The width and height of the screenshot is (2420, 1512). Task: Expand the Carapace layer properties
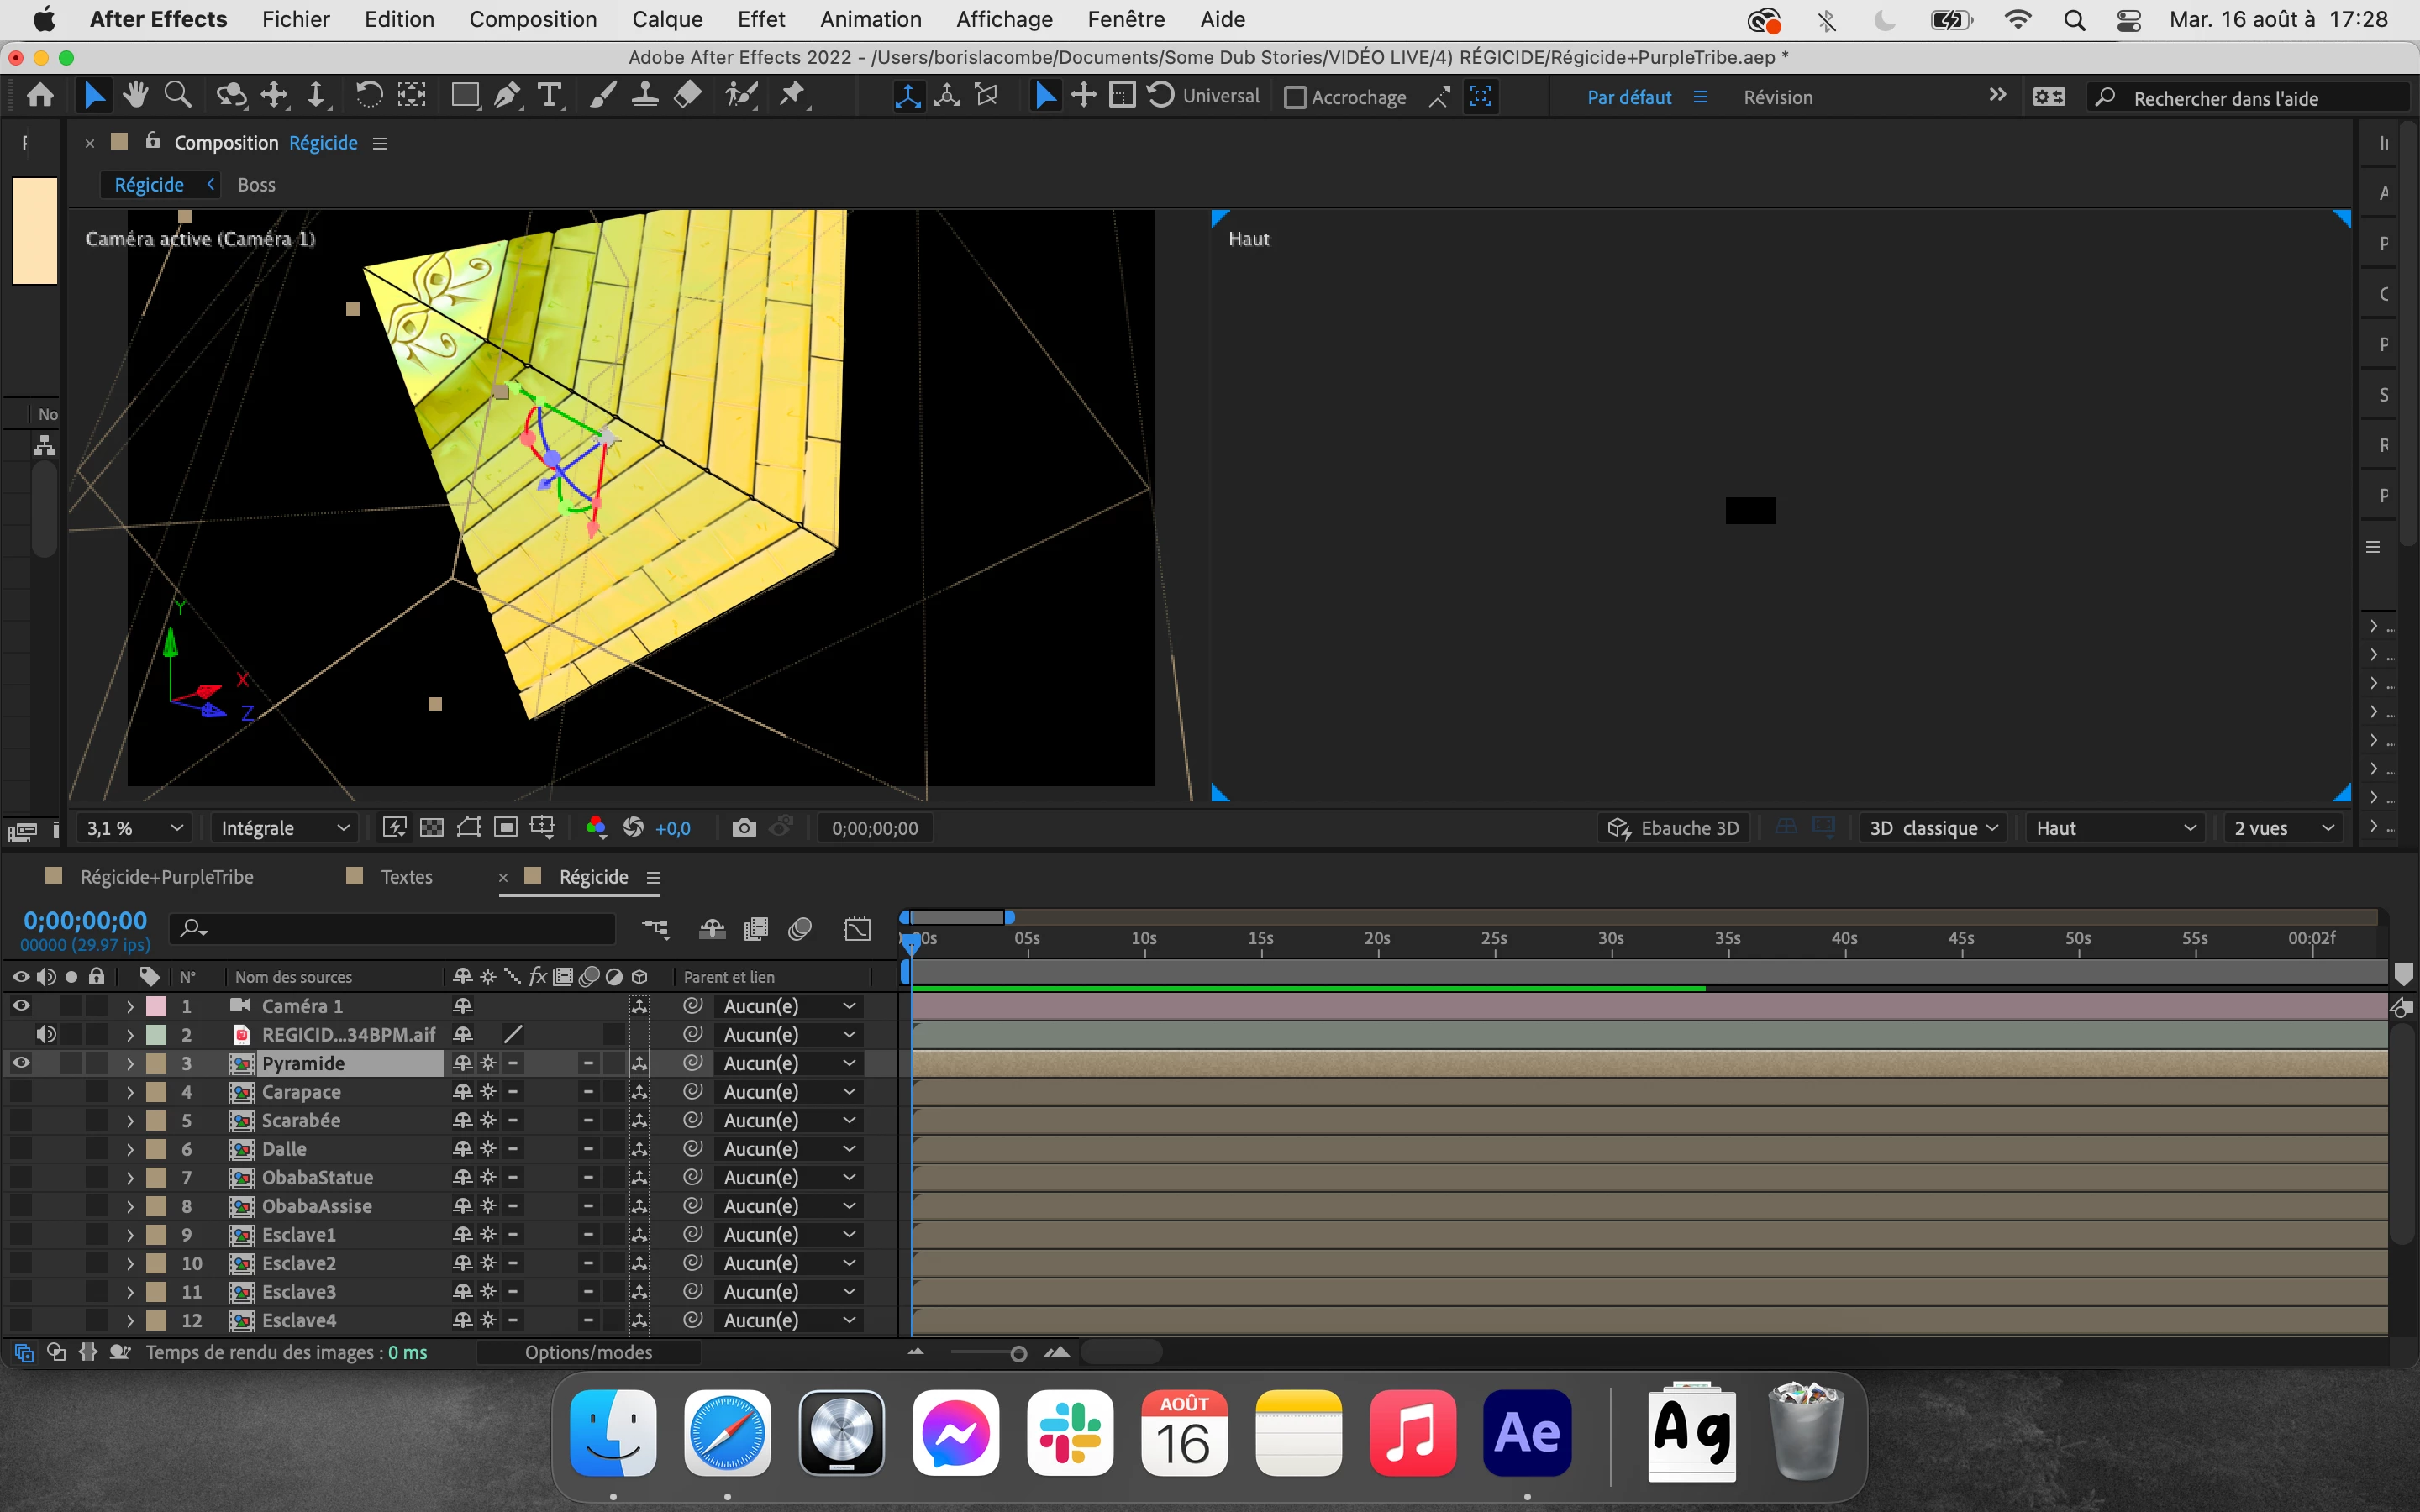130,1092
